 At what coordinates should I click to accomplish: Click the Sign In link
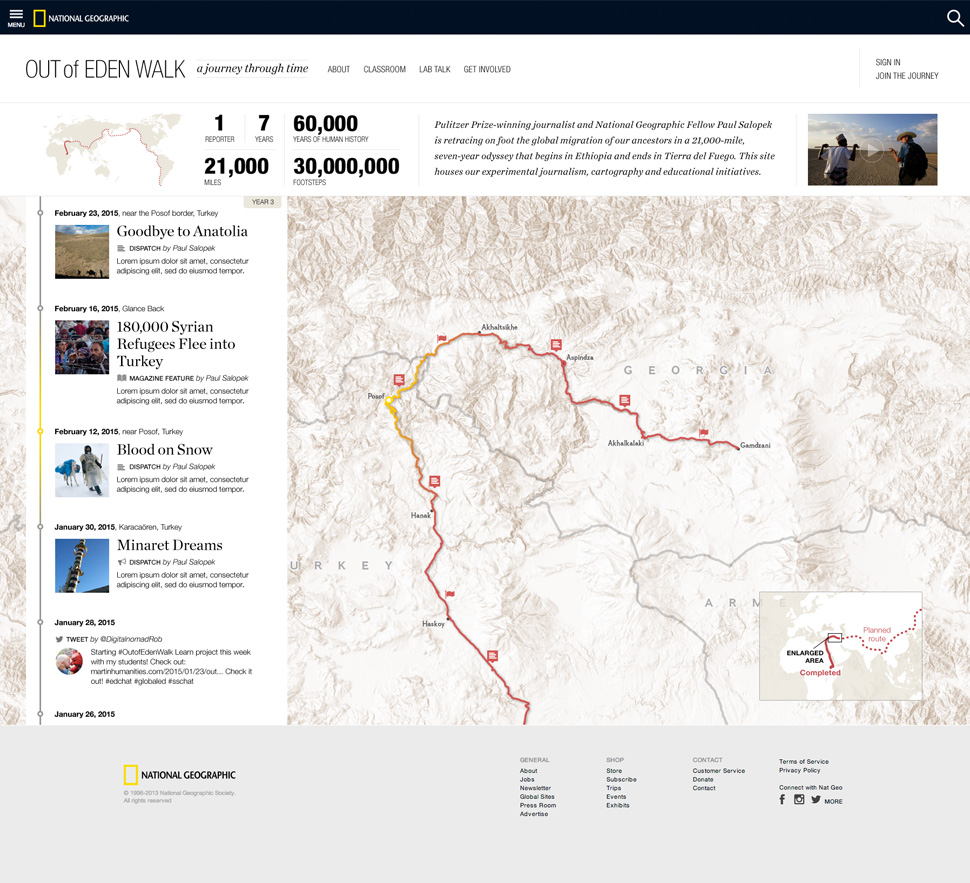[x=888, y=62]
